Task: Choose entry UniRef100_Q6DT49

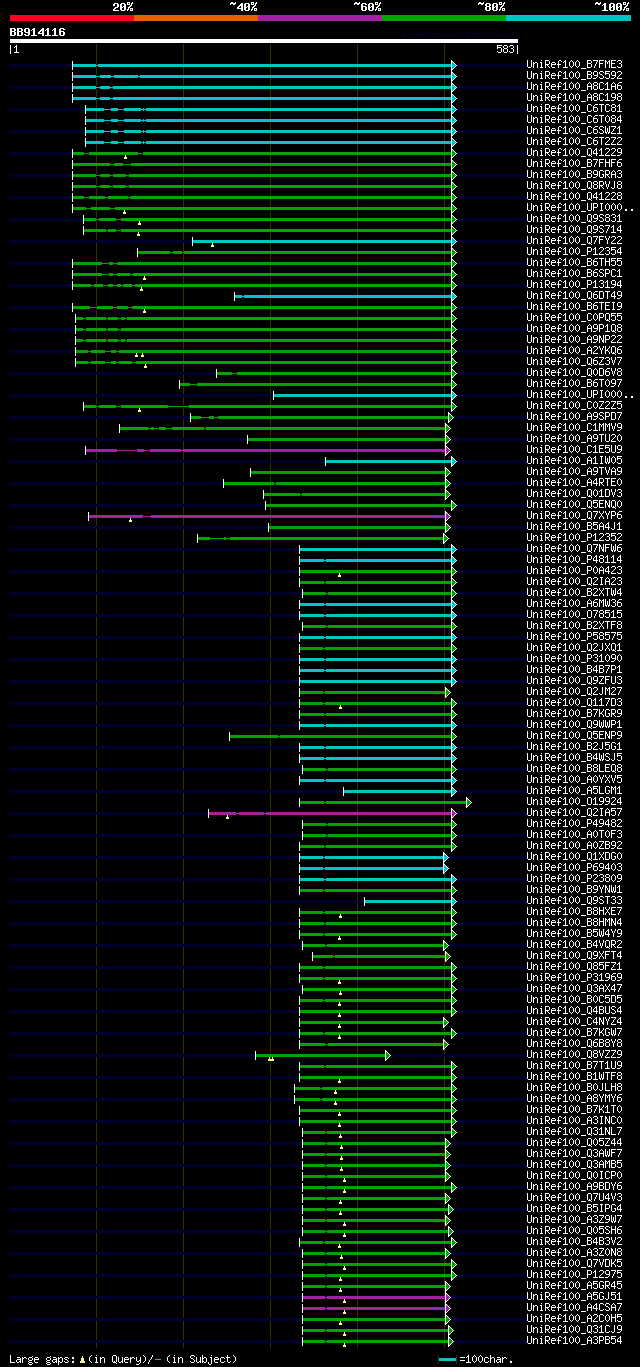Action: 574,296
